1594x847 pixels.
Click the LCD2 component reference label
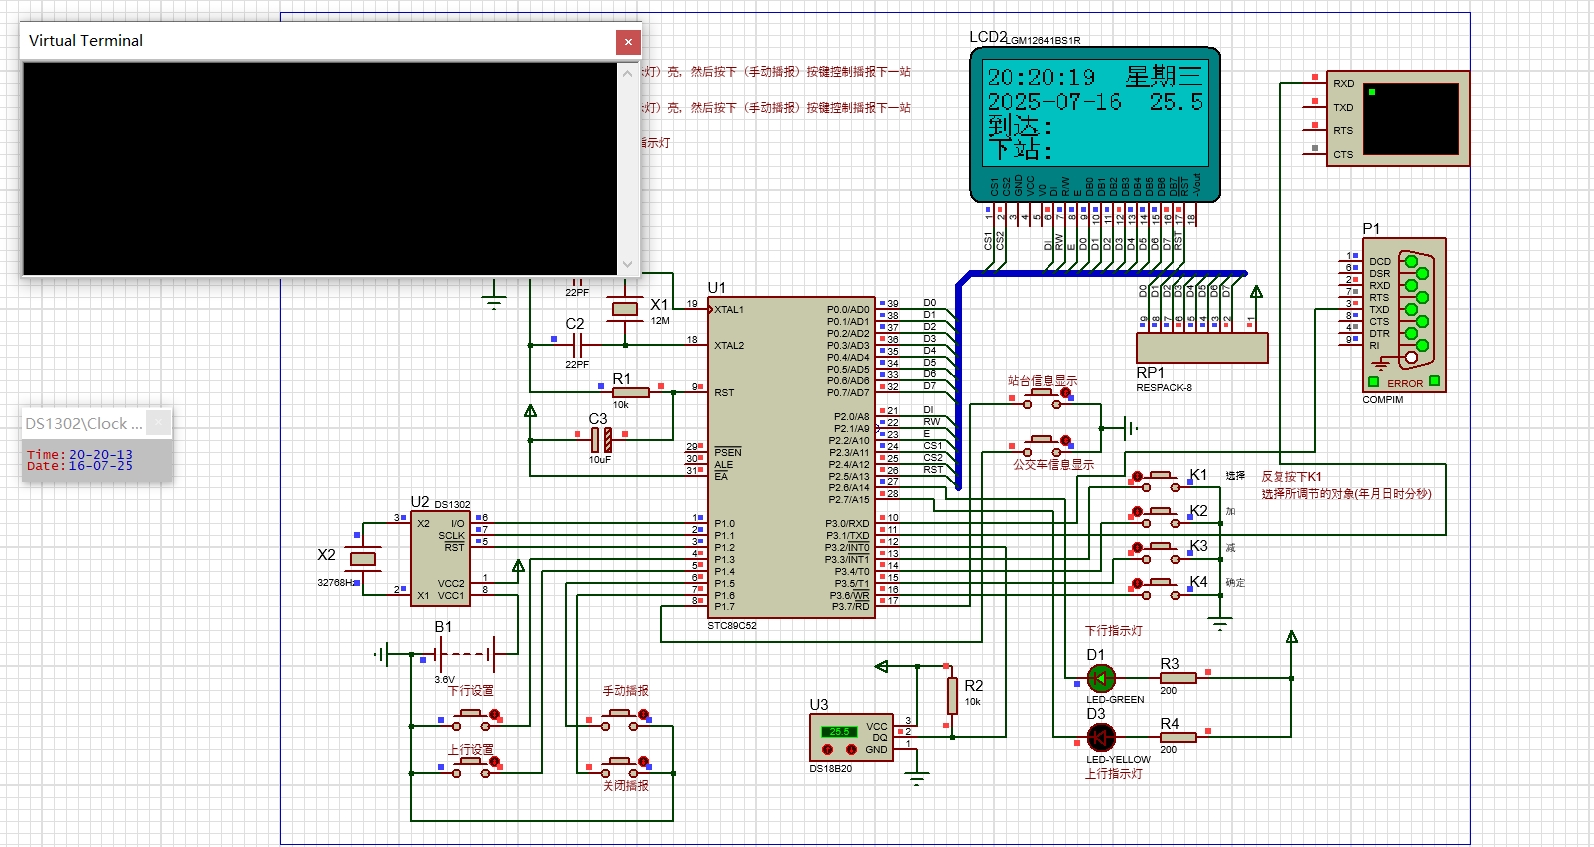tap(988, 37)
